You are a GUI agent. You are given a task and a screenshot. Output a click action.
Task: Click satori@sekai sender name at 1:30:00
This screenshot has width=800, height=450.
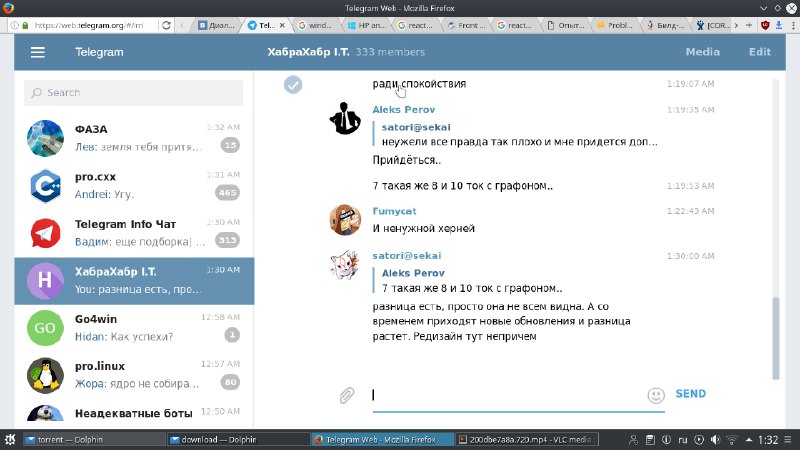point(407,256)
